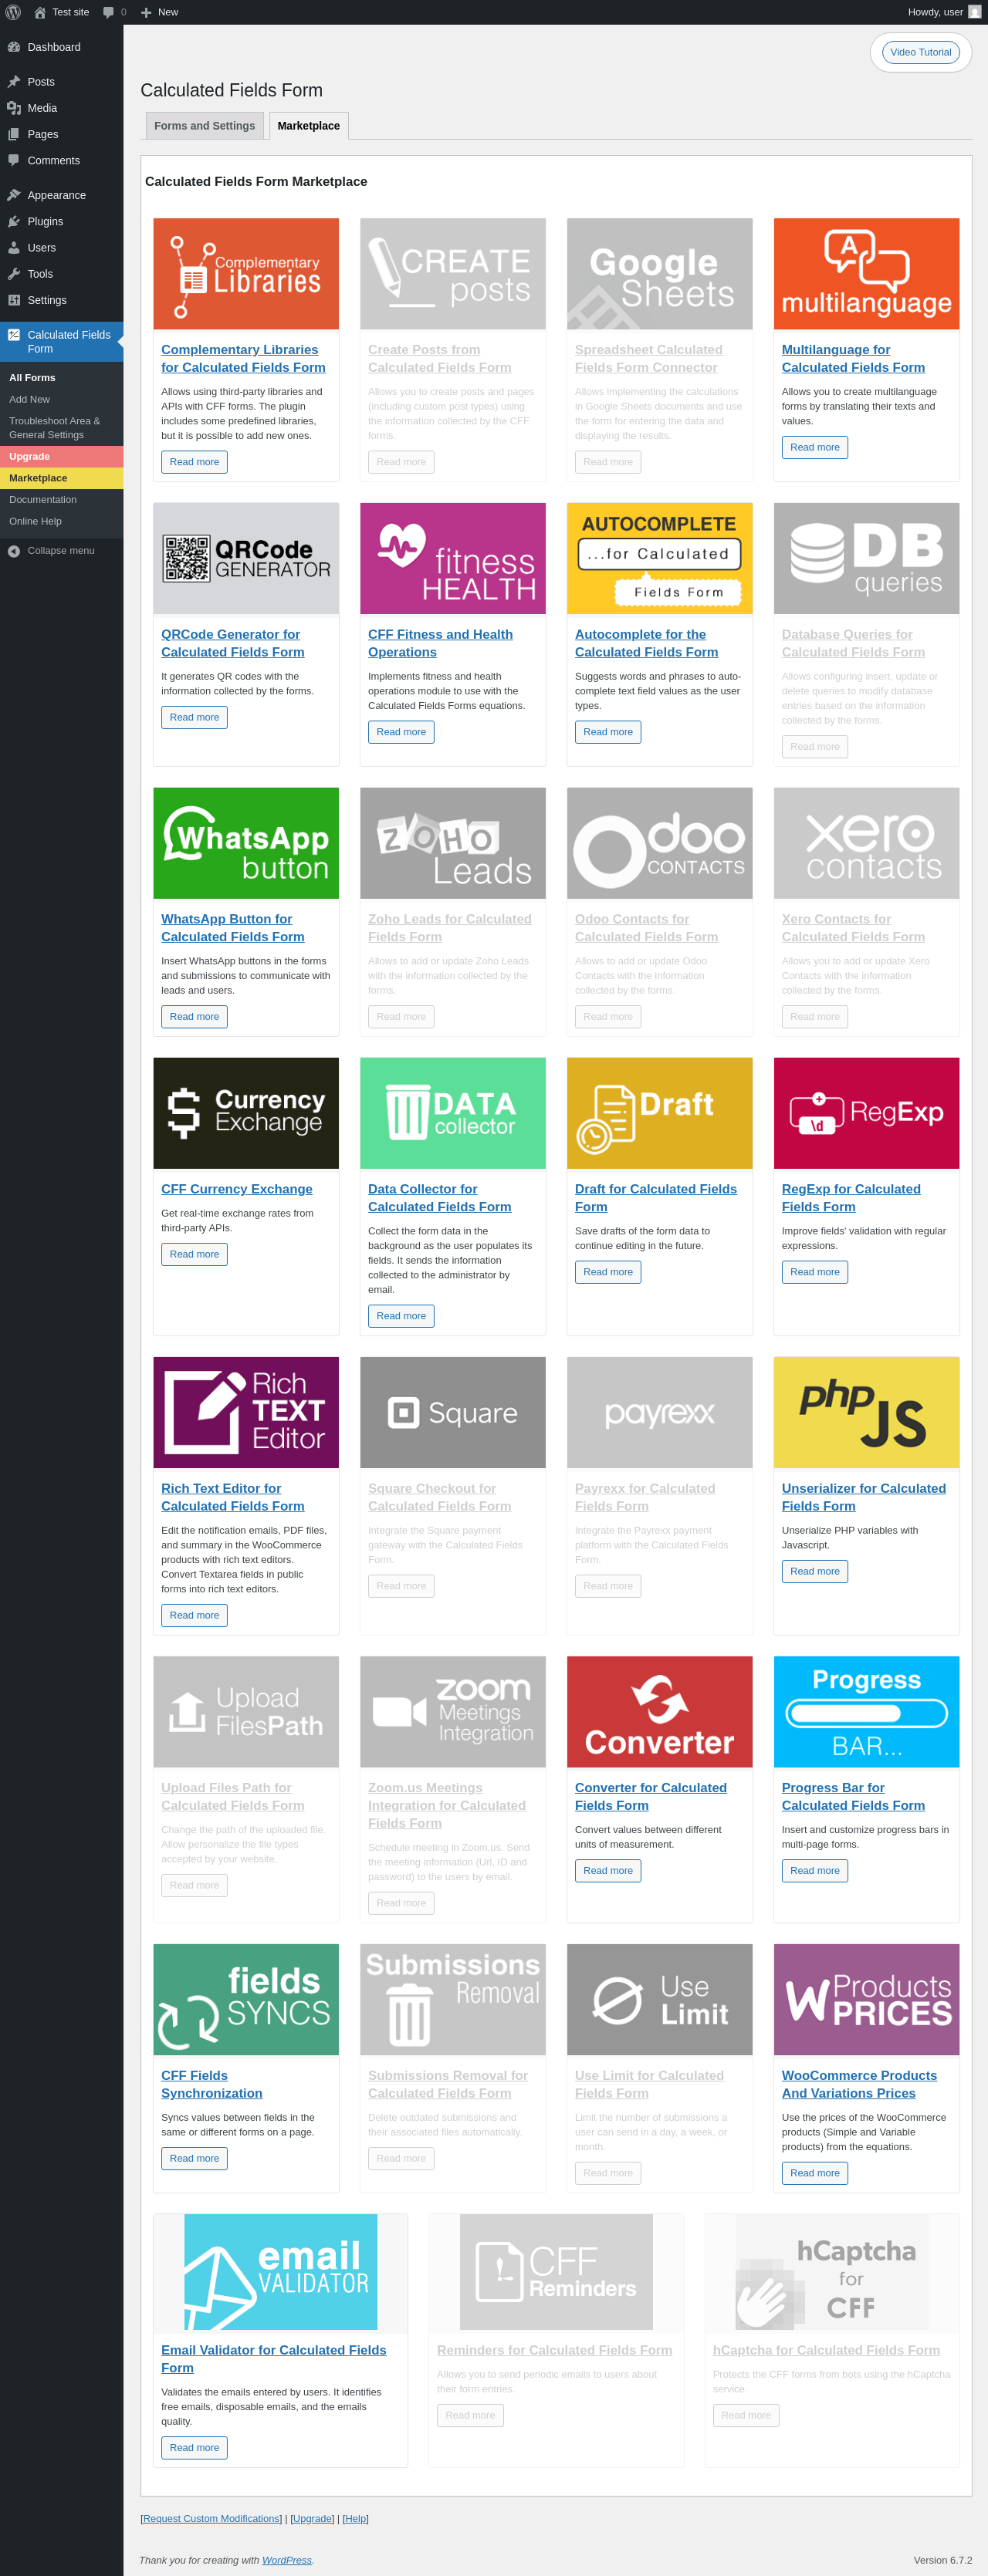Viewport: 988px width, 2576px height.
Task: Click the Video Tutorial button
Action: coord(920,52)
